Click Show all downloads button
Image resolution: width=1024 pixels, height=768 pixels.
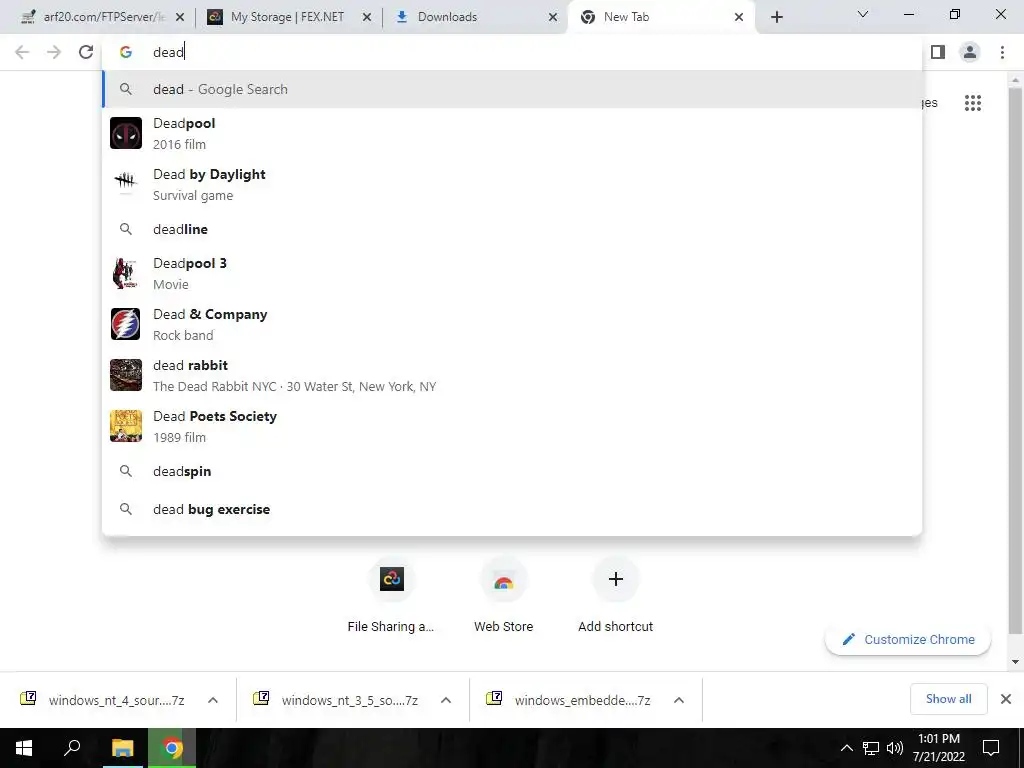click(948, 699)
